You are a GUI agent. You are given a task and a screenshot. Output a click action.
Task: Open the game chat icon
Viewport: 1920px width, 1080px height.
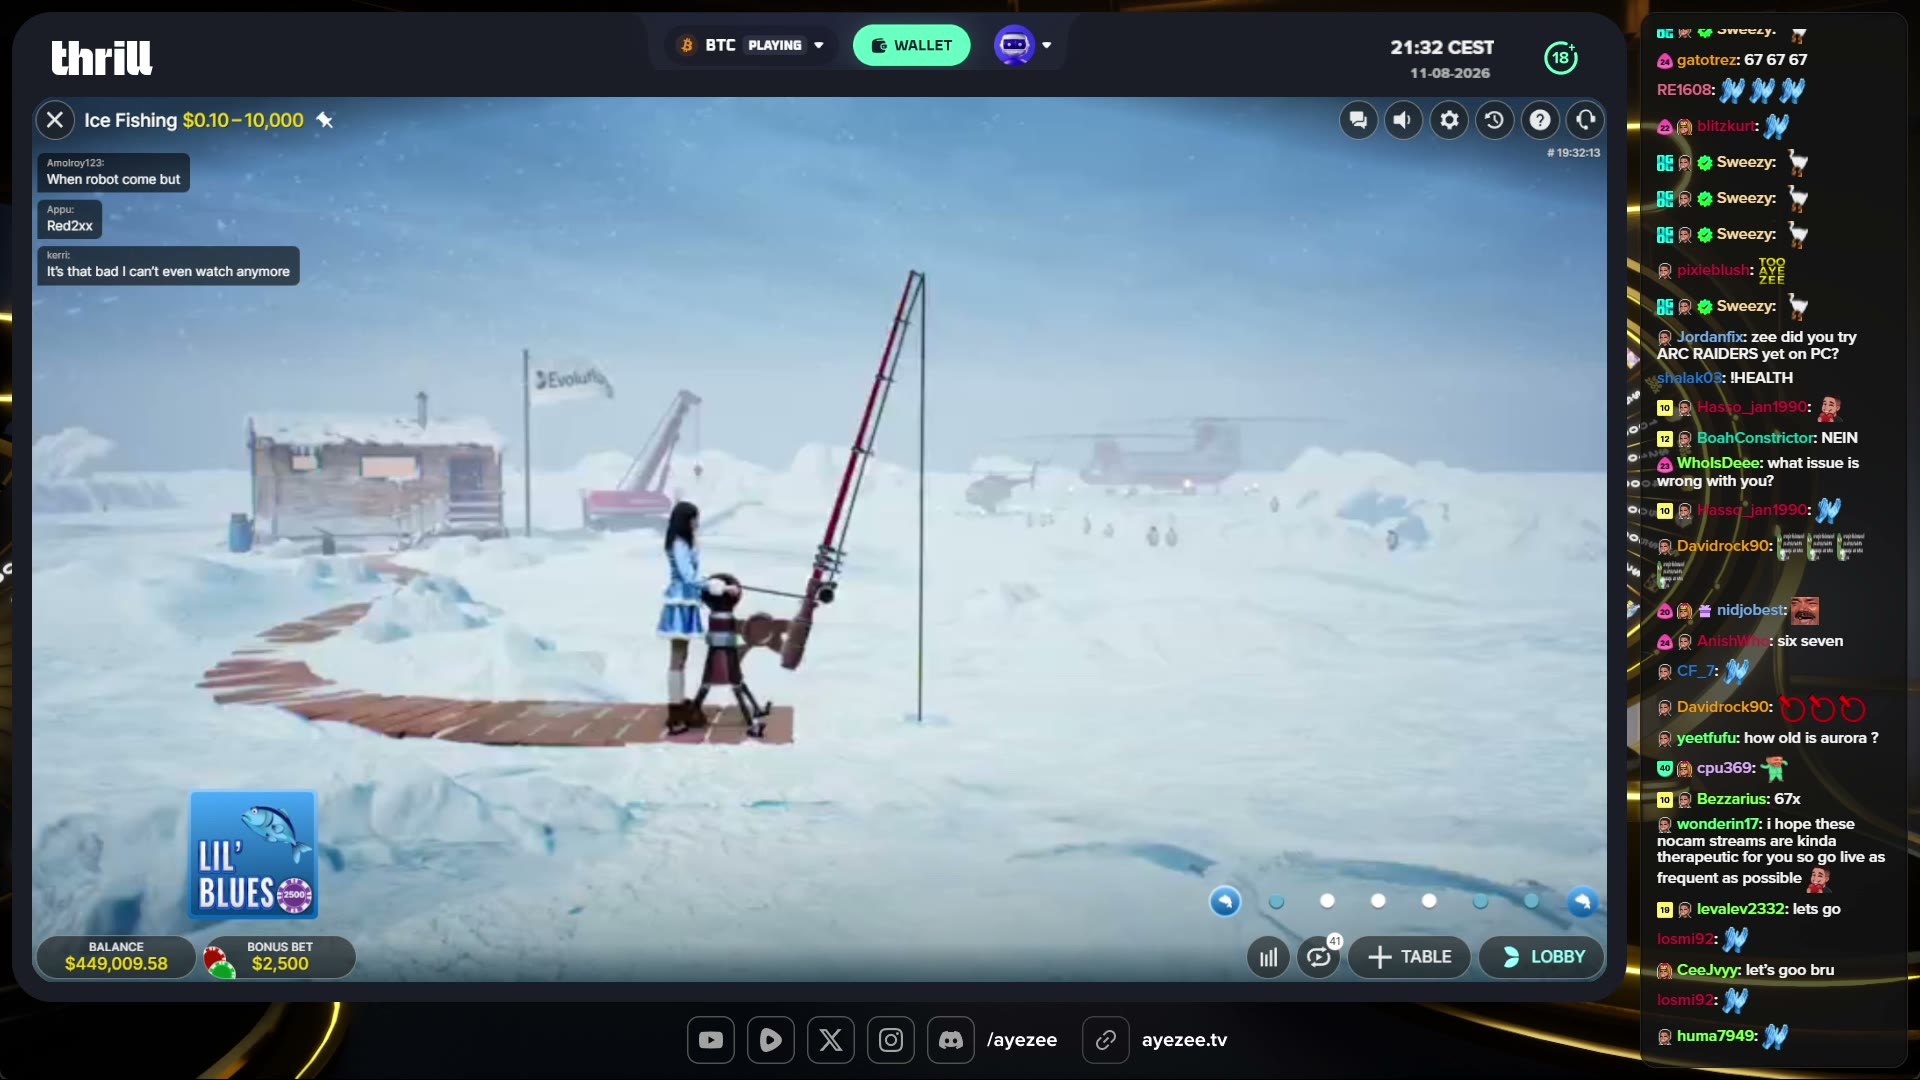(1358, 121)
